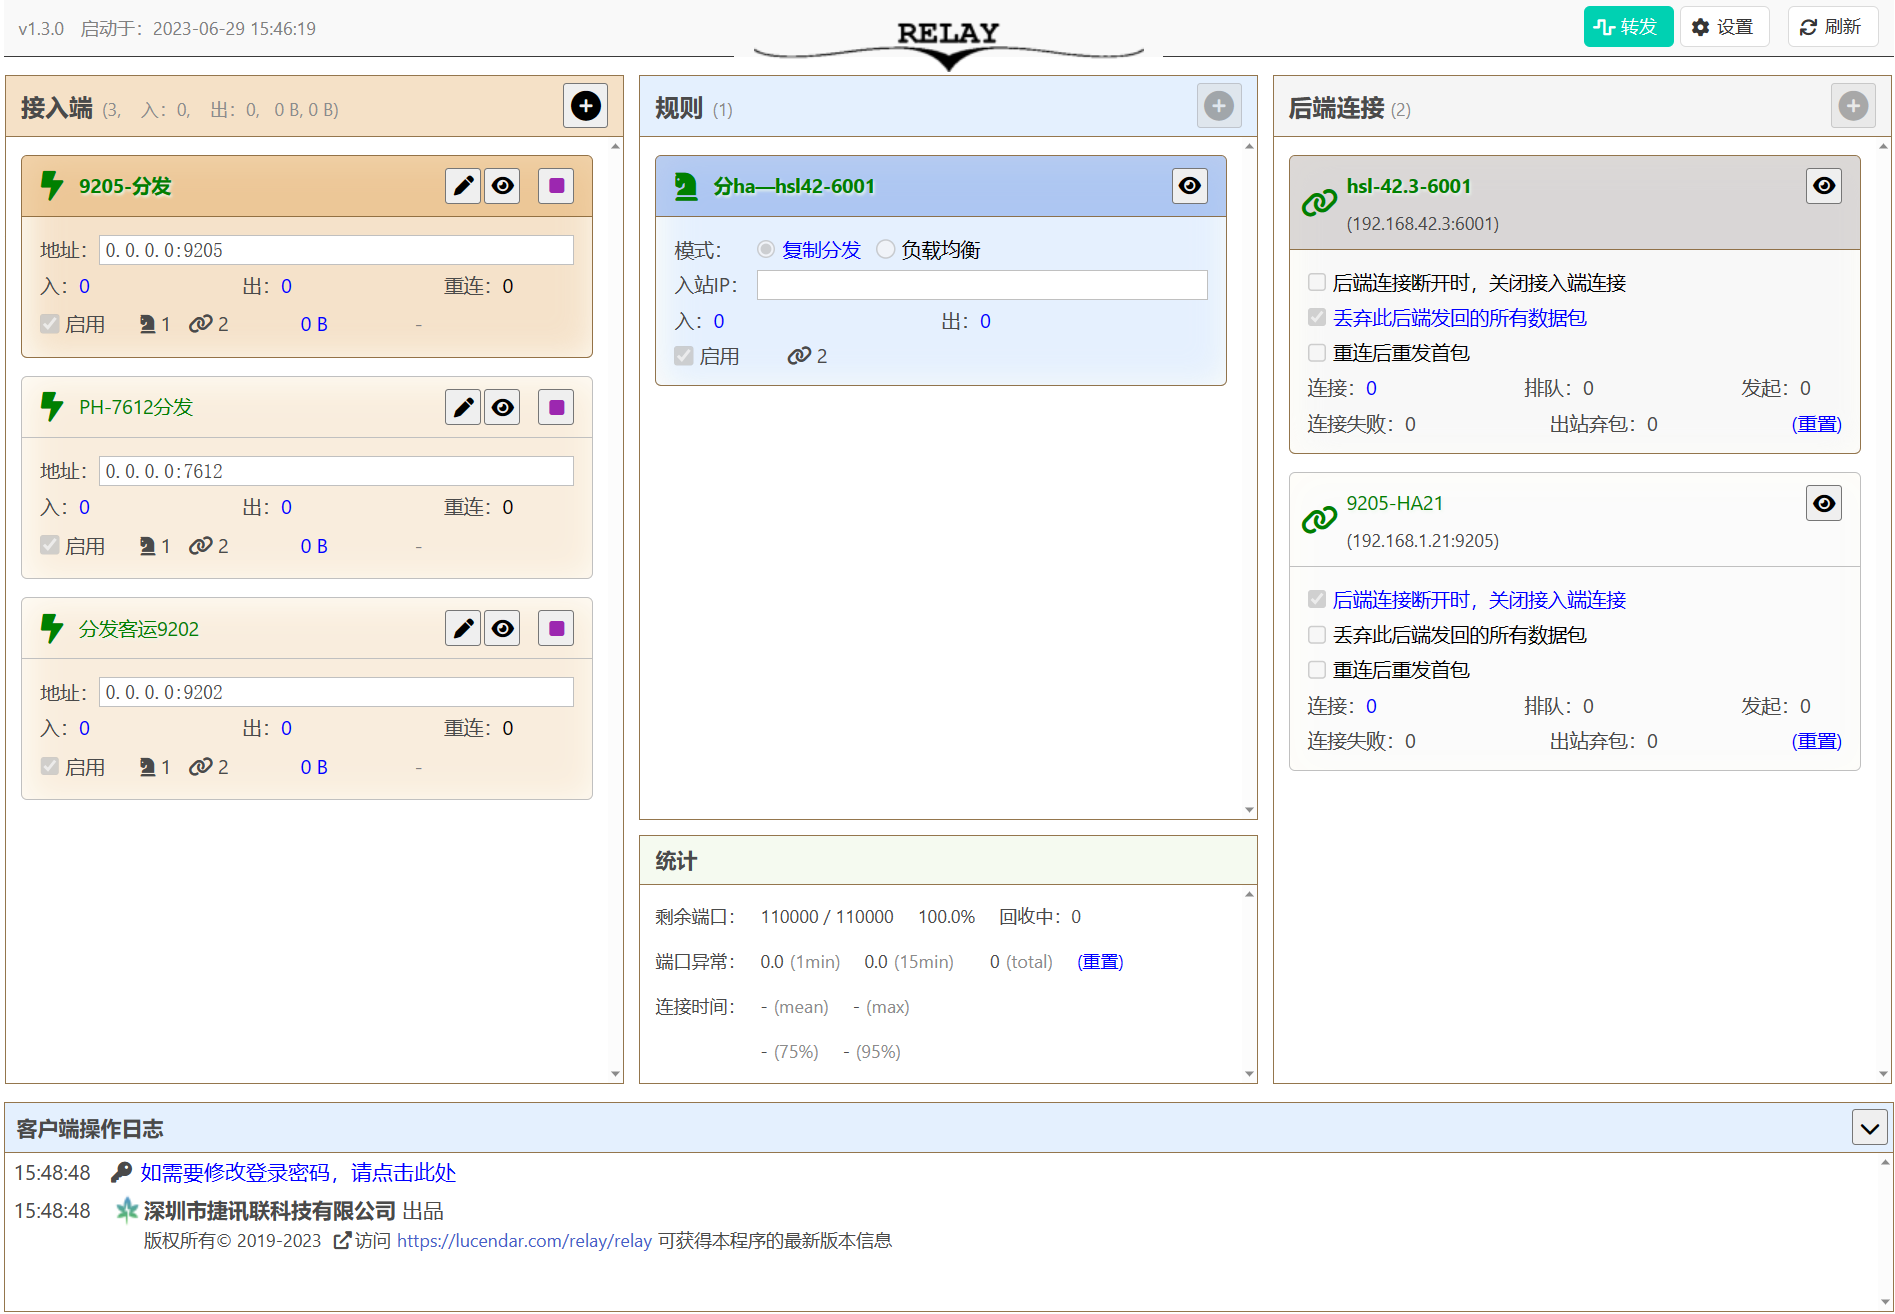Screen dimensions: 1895x1314
Task: Toggle 后端连接断开时 option for 9205-HA21
Action: [x=1317, y=599]
